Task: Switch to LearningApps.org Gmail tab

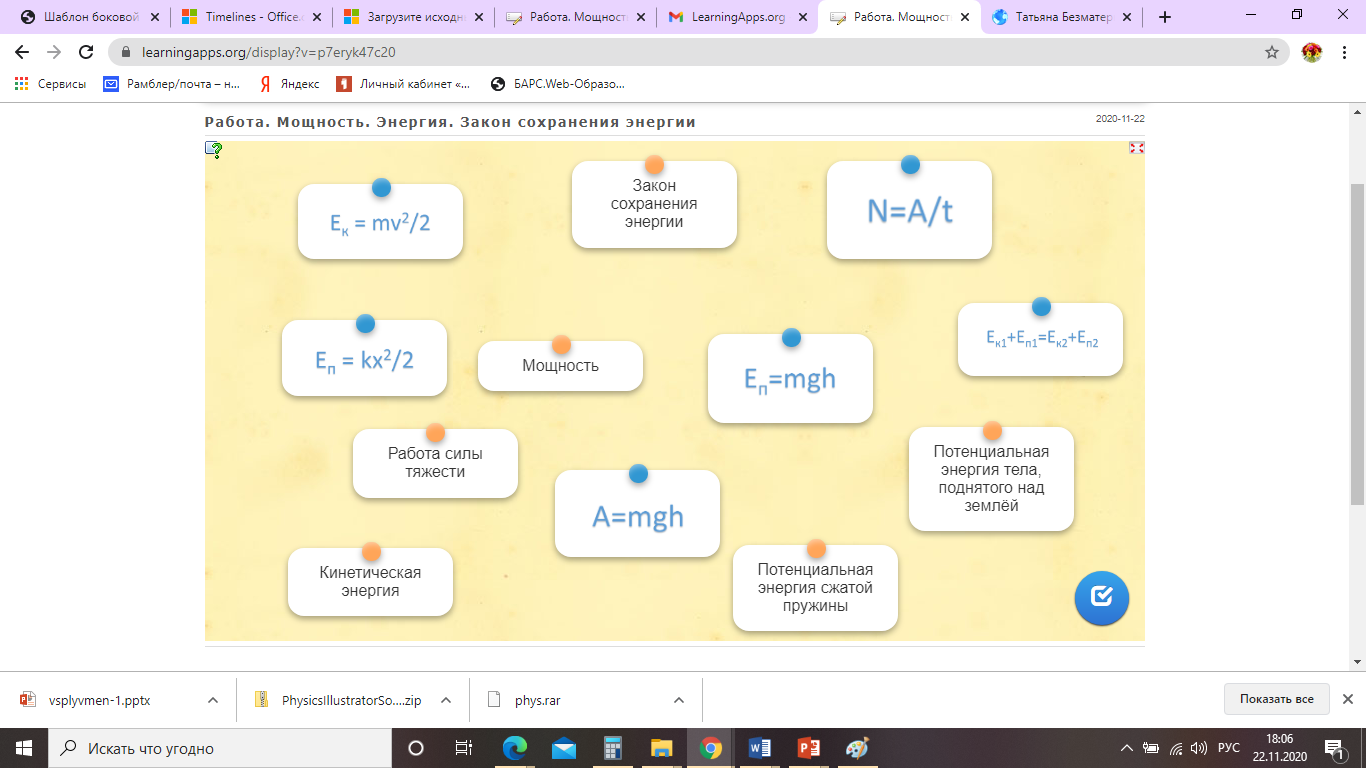Action: pos(736,17)
